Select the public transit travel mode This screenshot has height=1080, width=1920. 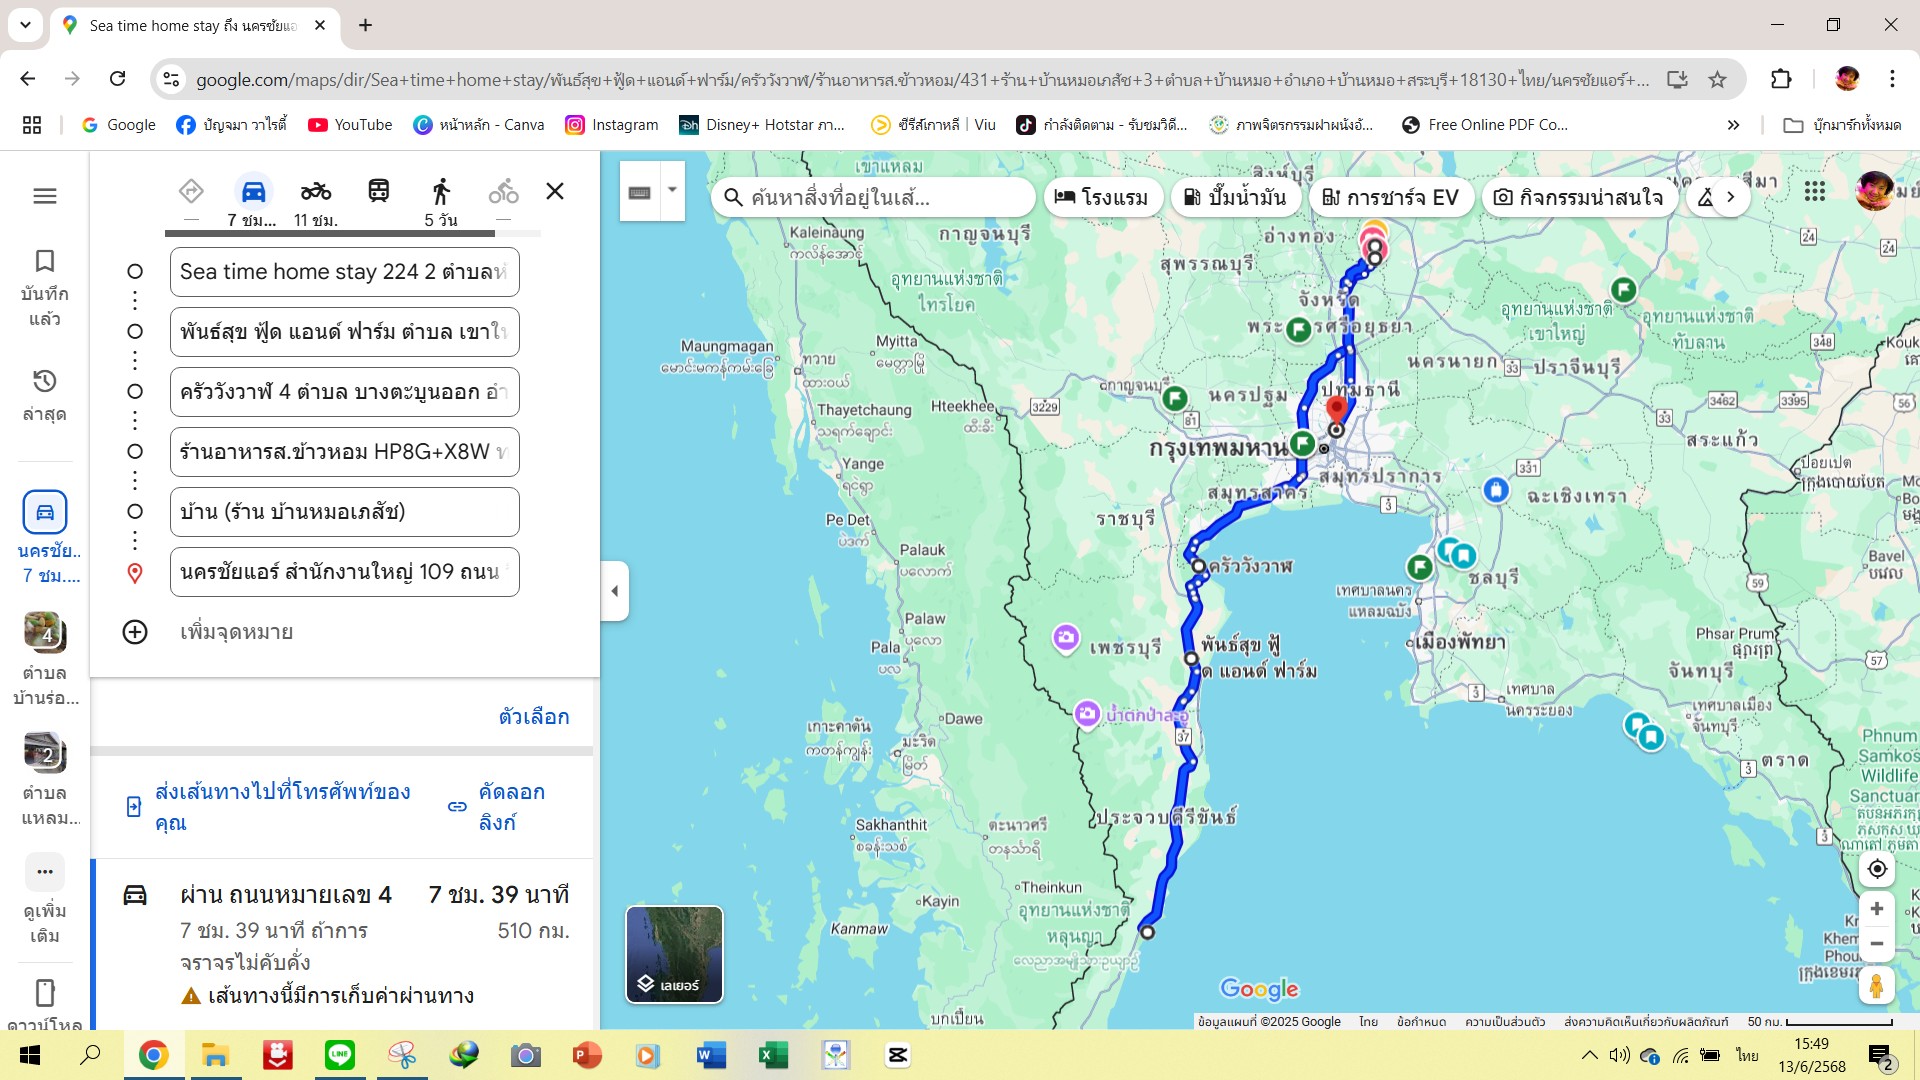tap(379, 191)
